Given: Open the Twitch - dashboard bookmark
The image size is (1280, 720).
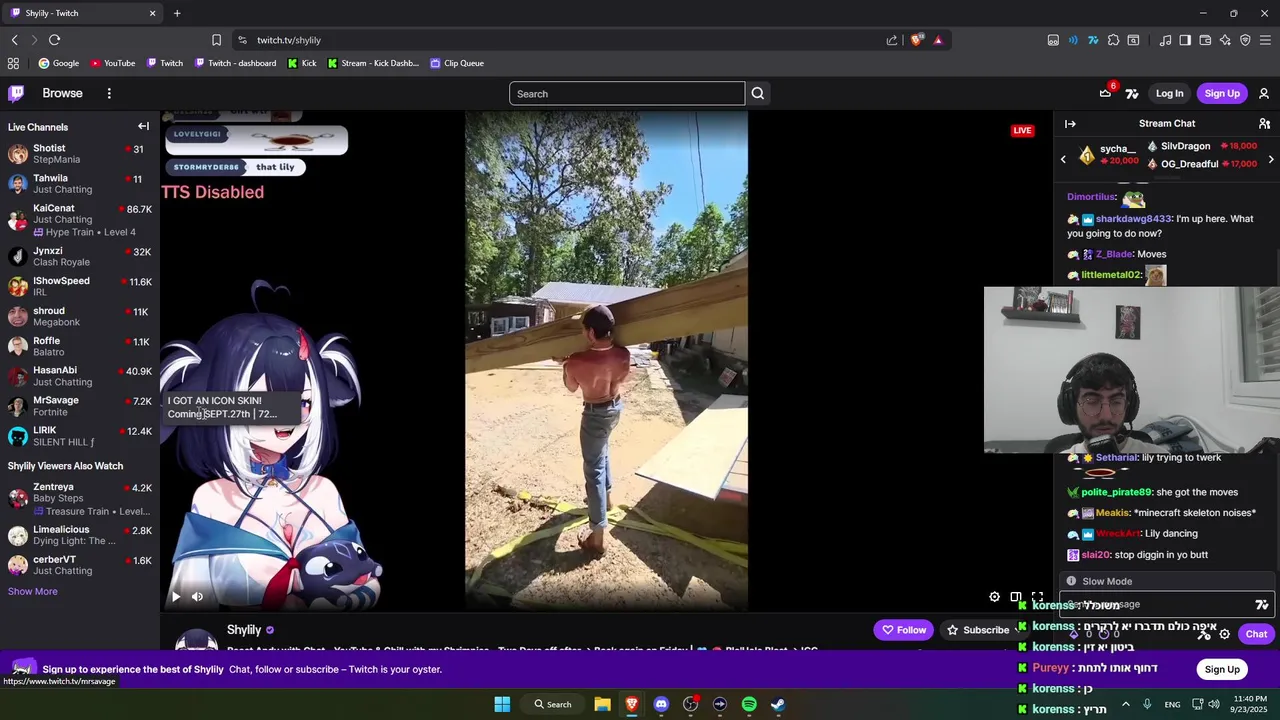Looking at the screenshot, I should [x=236, y=63].
